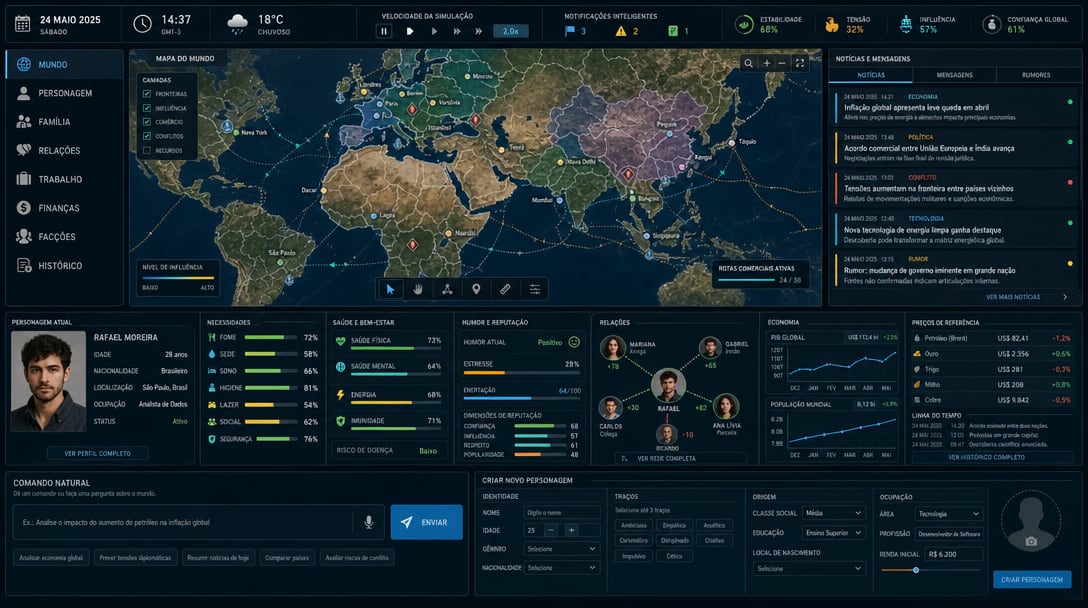The width and height of the screenshot is (1088, 608).
Task: Open the Mundo section in sidebar
Action: click(x=65, y=65)
